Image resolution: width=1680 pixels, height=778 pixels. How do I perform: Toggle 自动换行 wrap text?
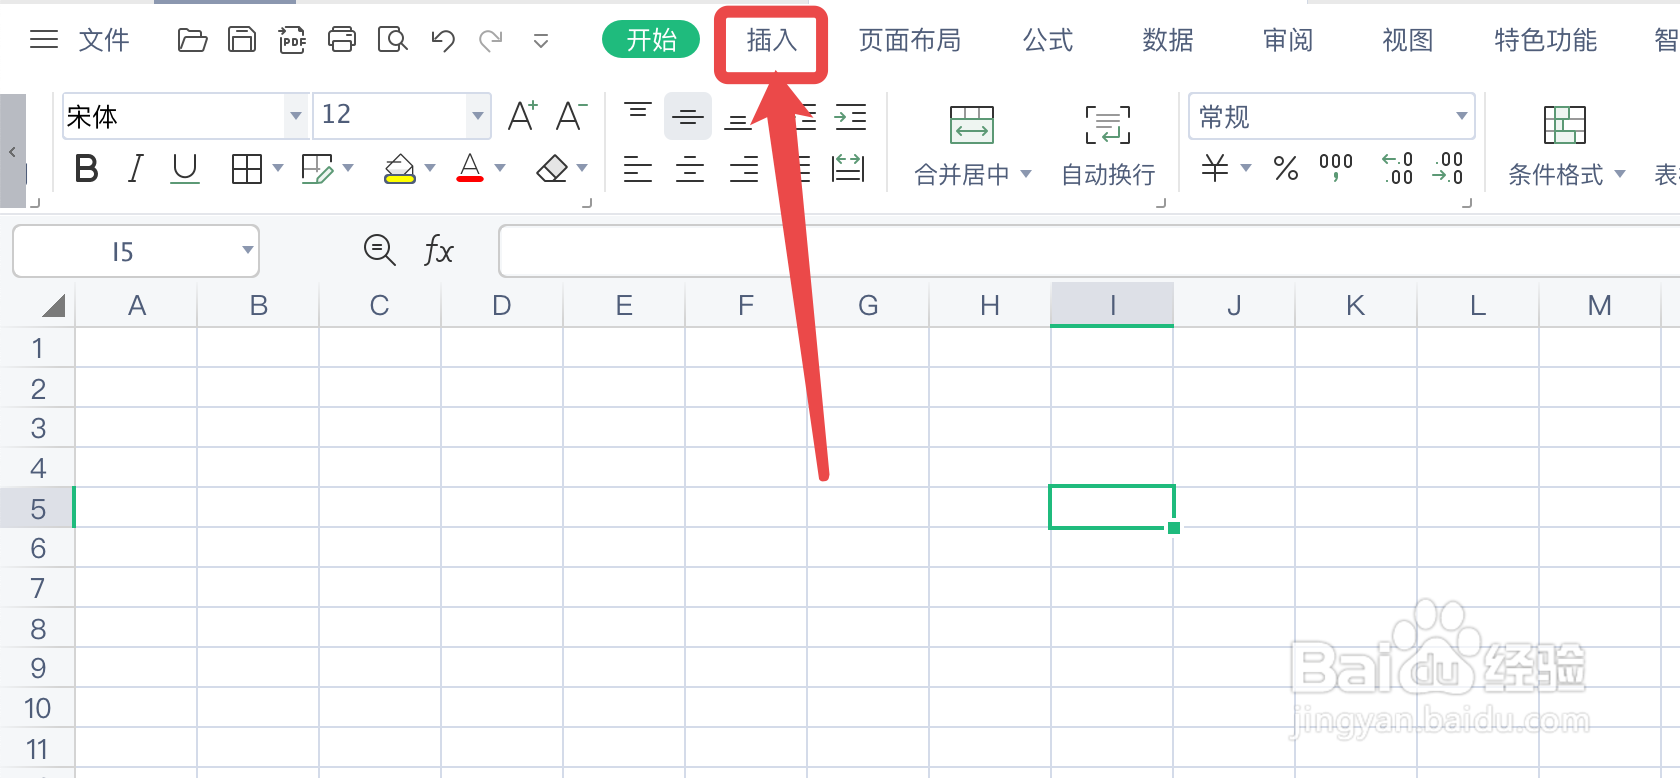pyautogui.click(x=1108, y=146)
